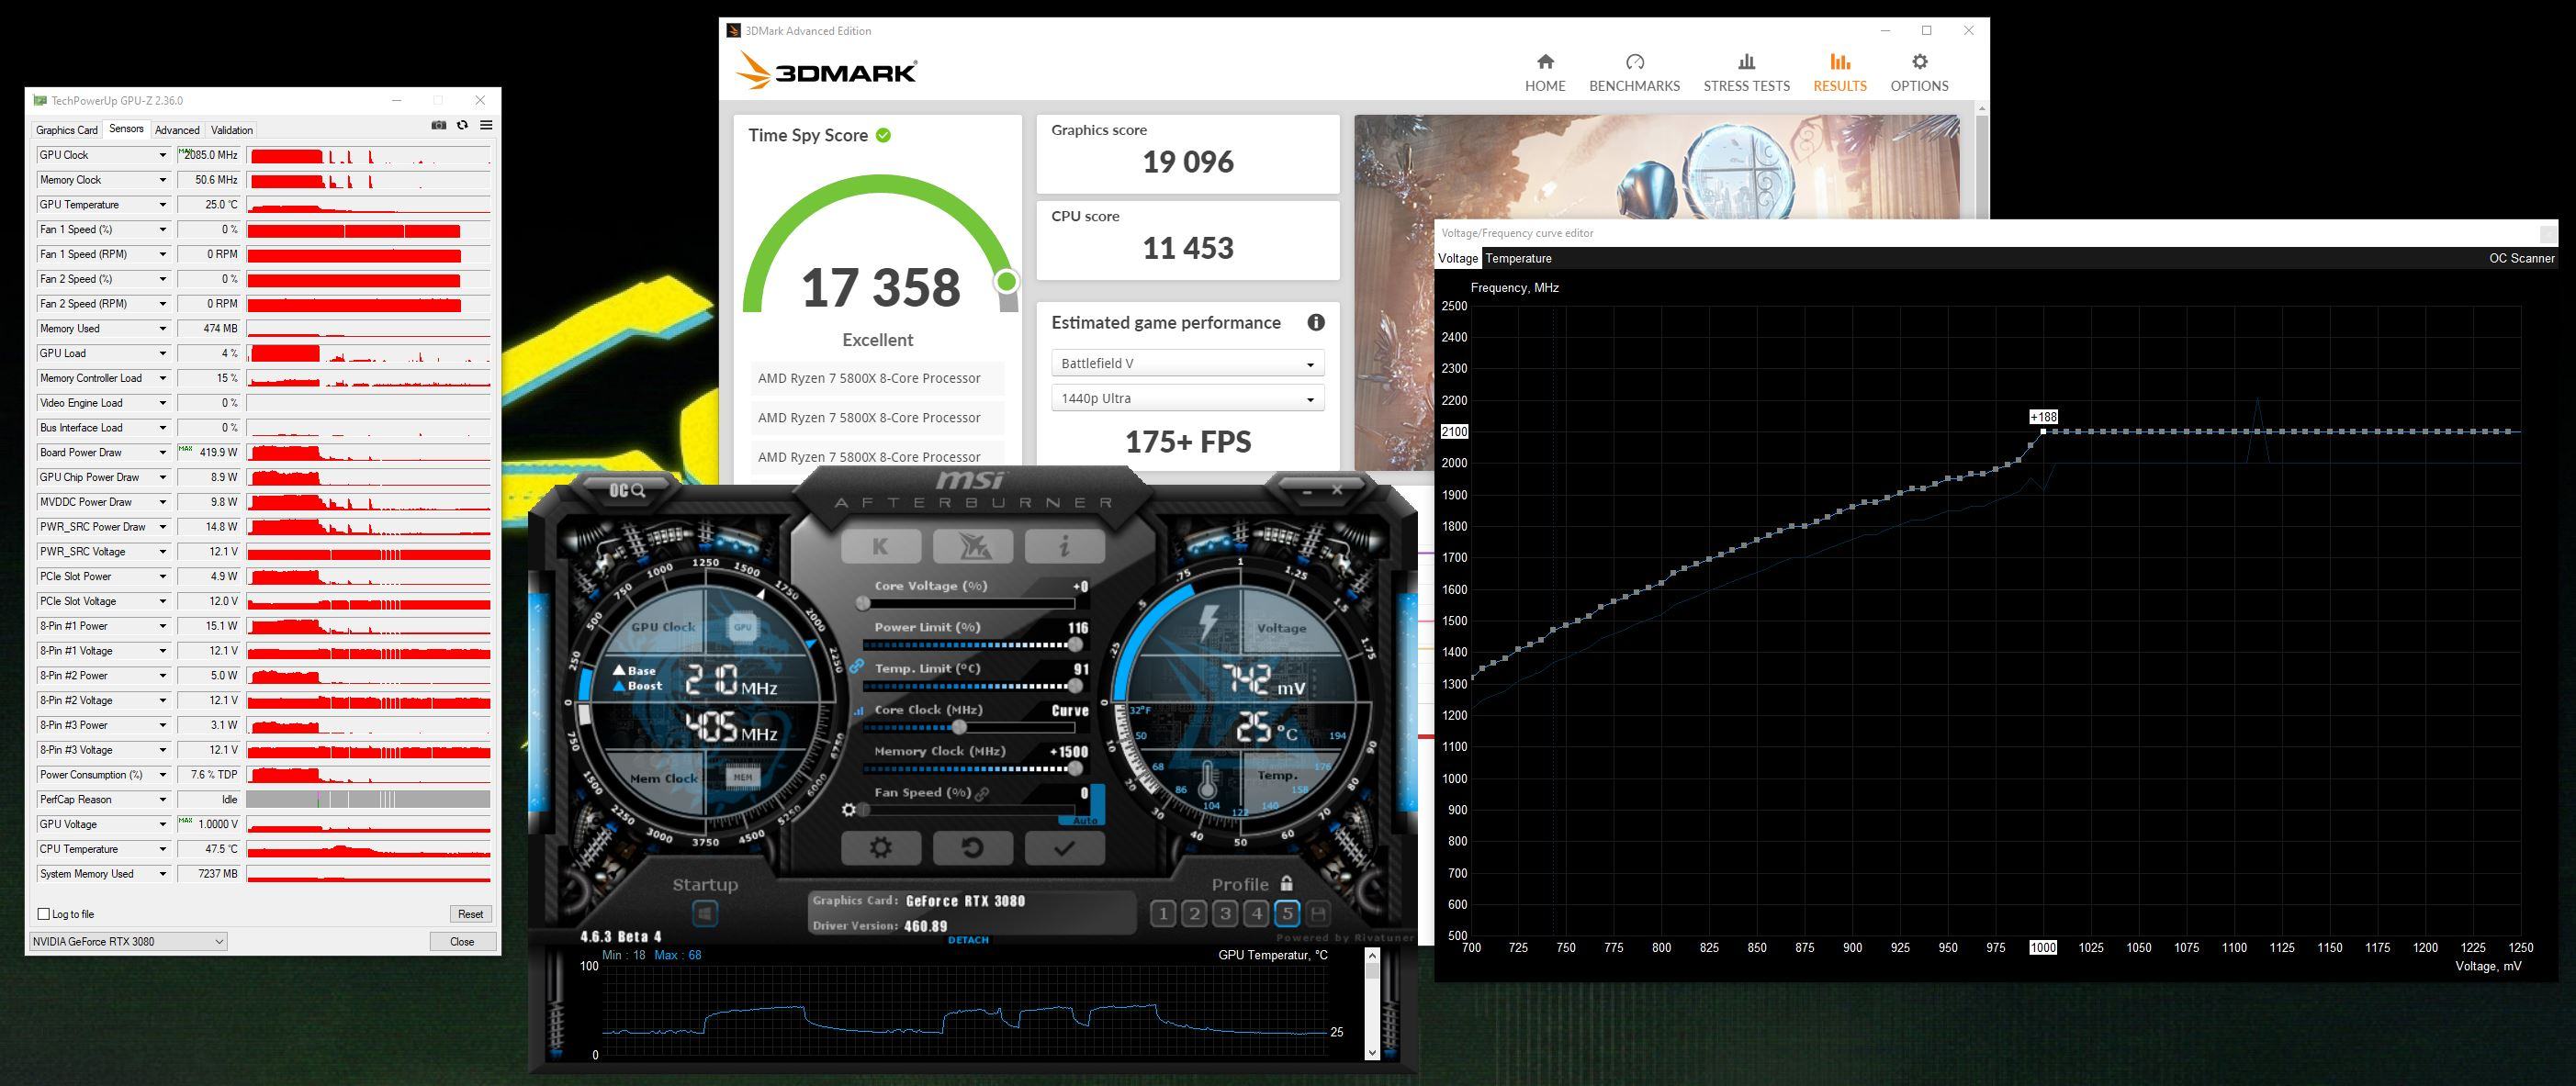Toggle fan speed Auto mode

[1084, 820]
